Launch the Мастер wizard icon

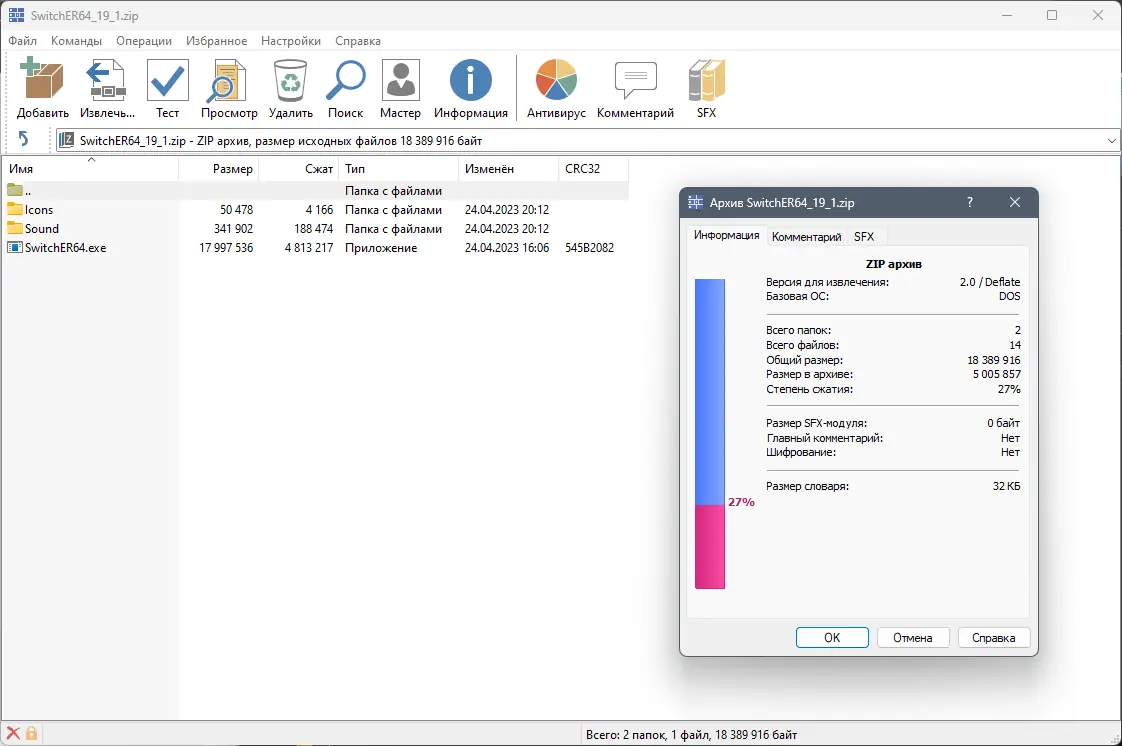coord(400,79)
